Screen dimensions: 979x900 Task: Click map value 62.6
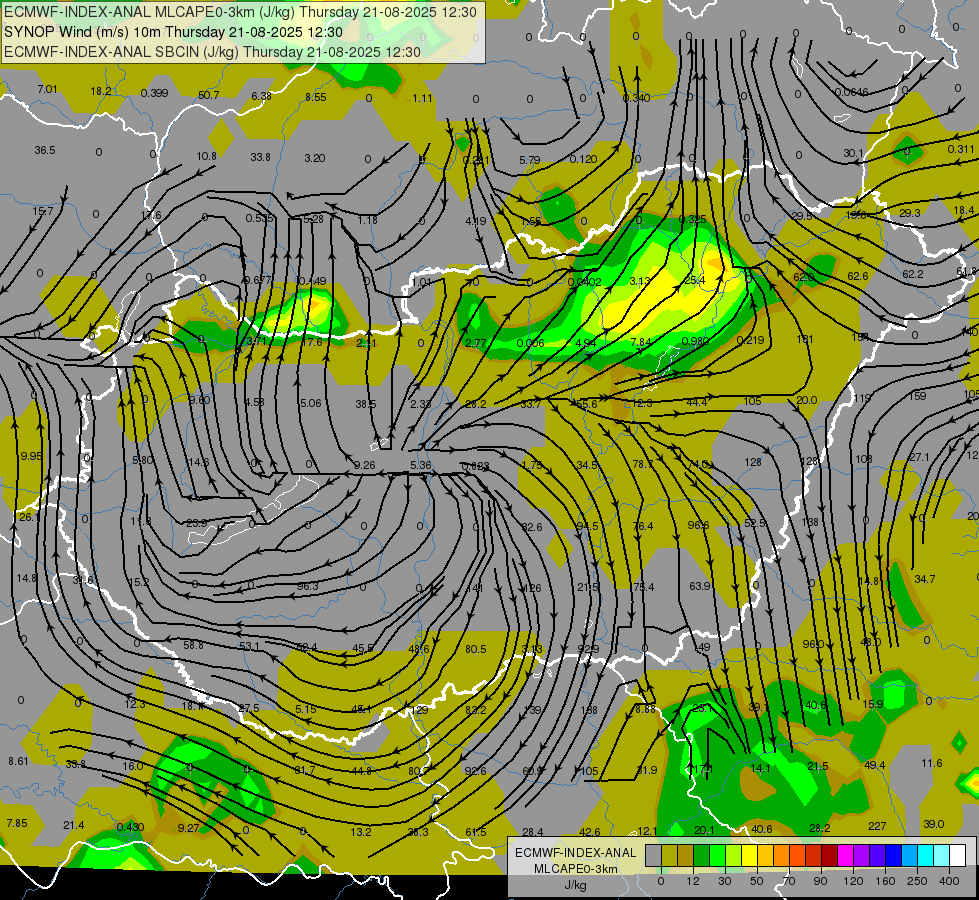pos(858,276)
